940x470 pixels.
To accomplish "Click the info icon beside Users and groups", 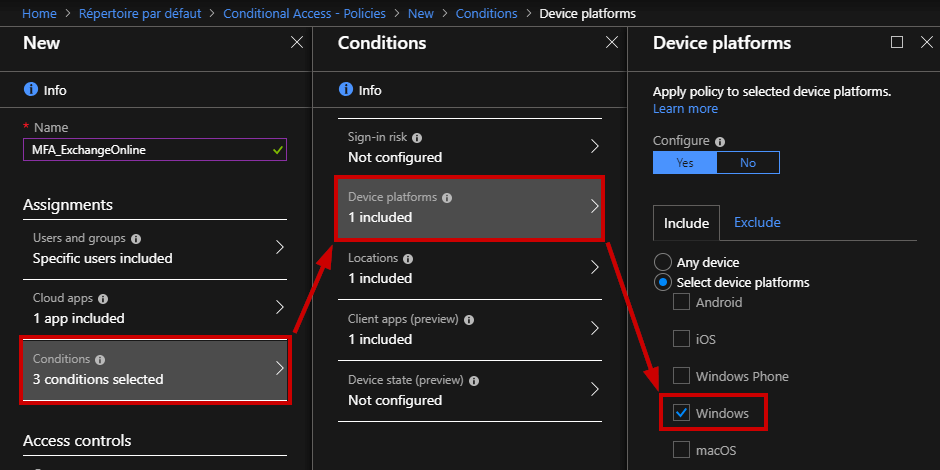I will [x=135, y=239].
